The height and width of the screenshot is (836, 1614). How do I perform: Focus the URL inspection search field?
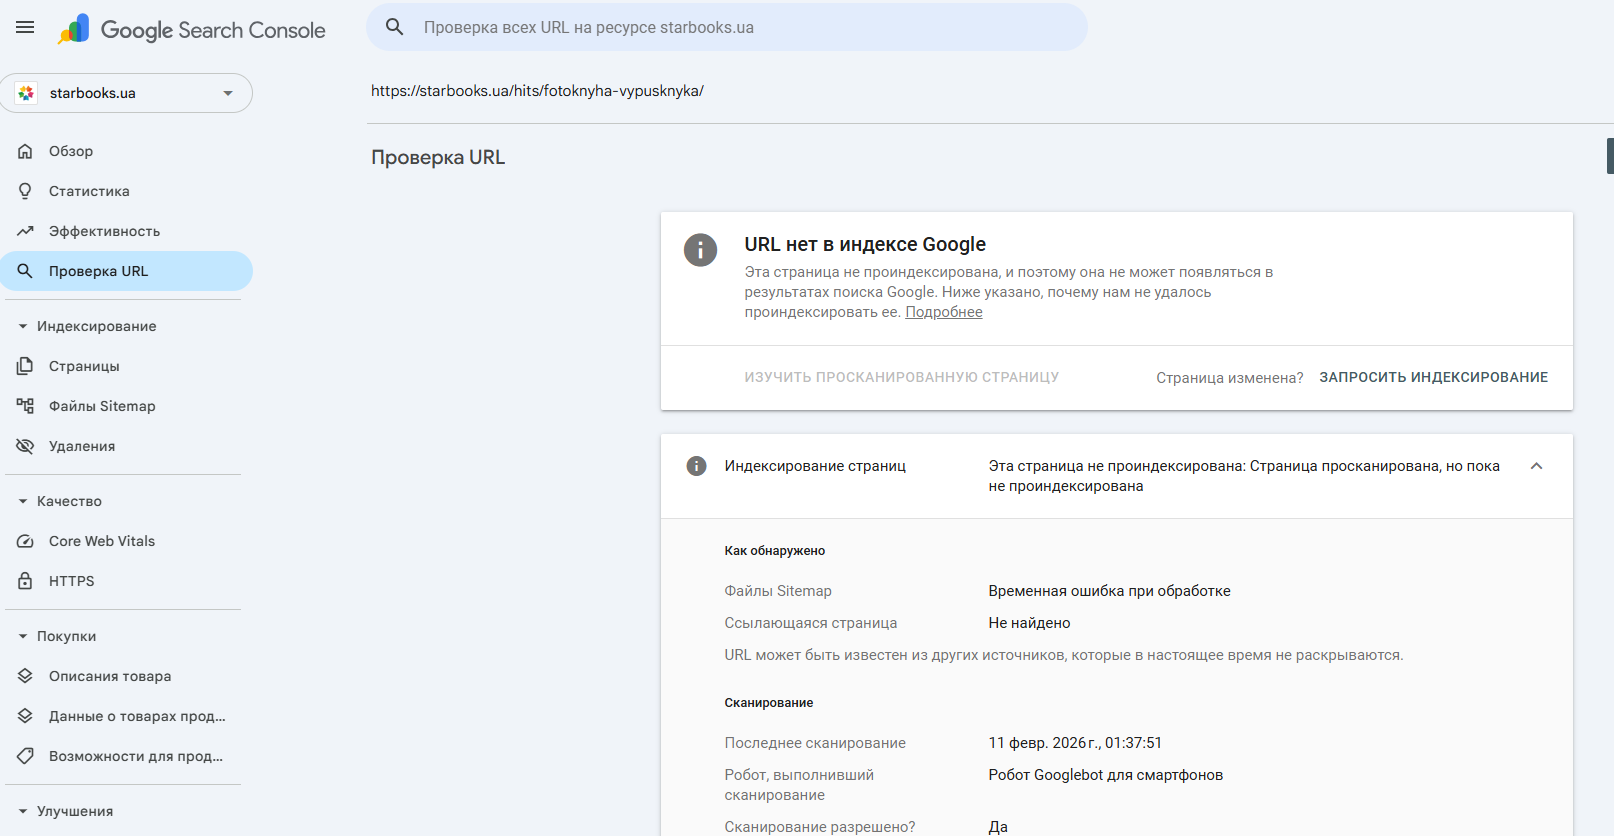point(727,27)
